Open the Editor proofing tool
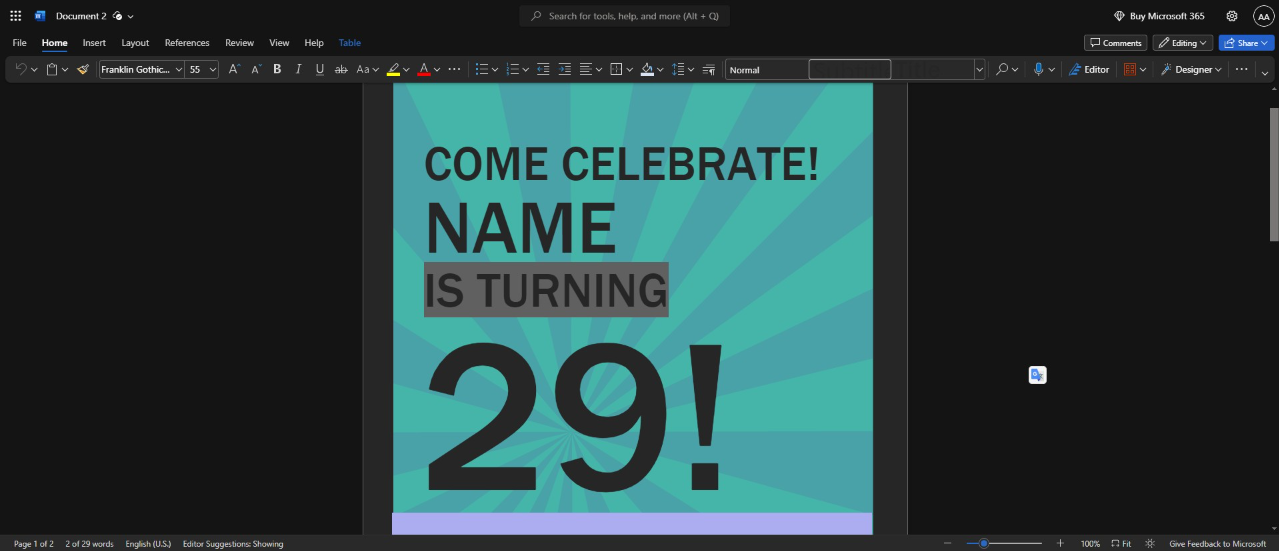1279x551 pixels. click(1089, 70)
